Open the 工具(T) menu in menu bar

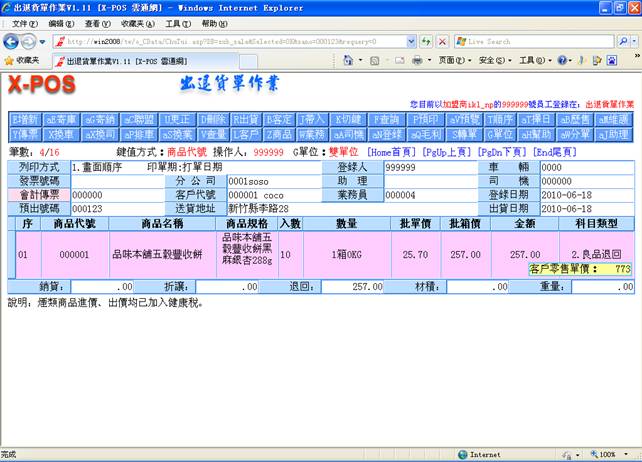pyautogui.click(x=177, y=23)
